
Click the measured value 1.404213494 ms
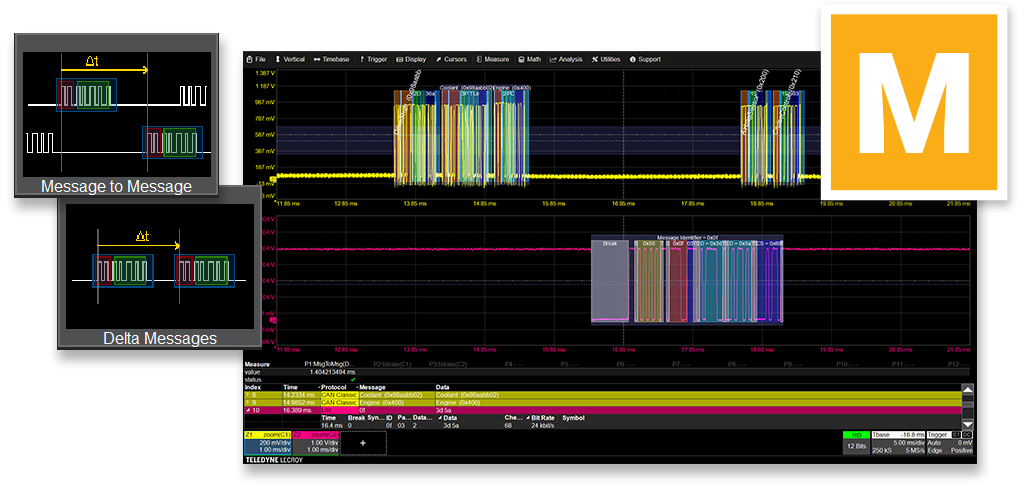tap(330, 372)
